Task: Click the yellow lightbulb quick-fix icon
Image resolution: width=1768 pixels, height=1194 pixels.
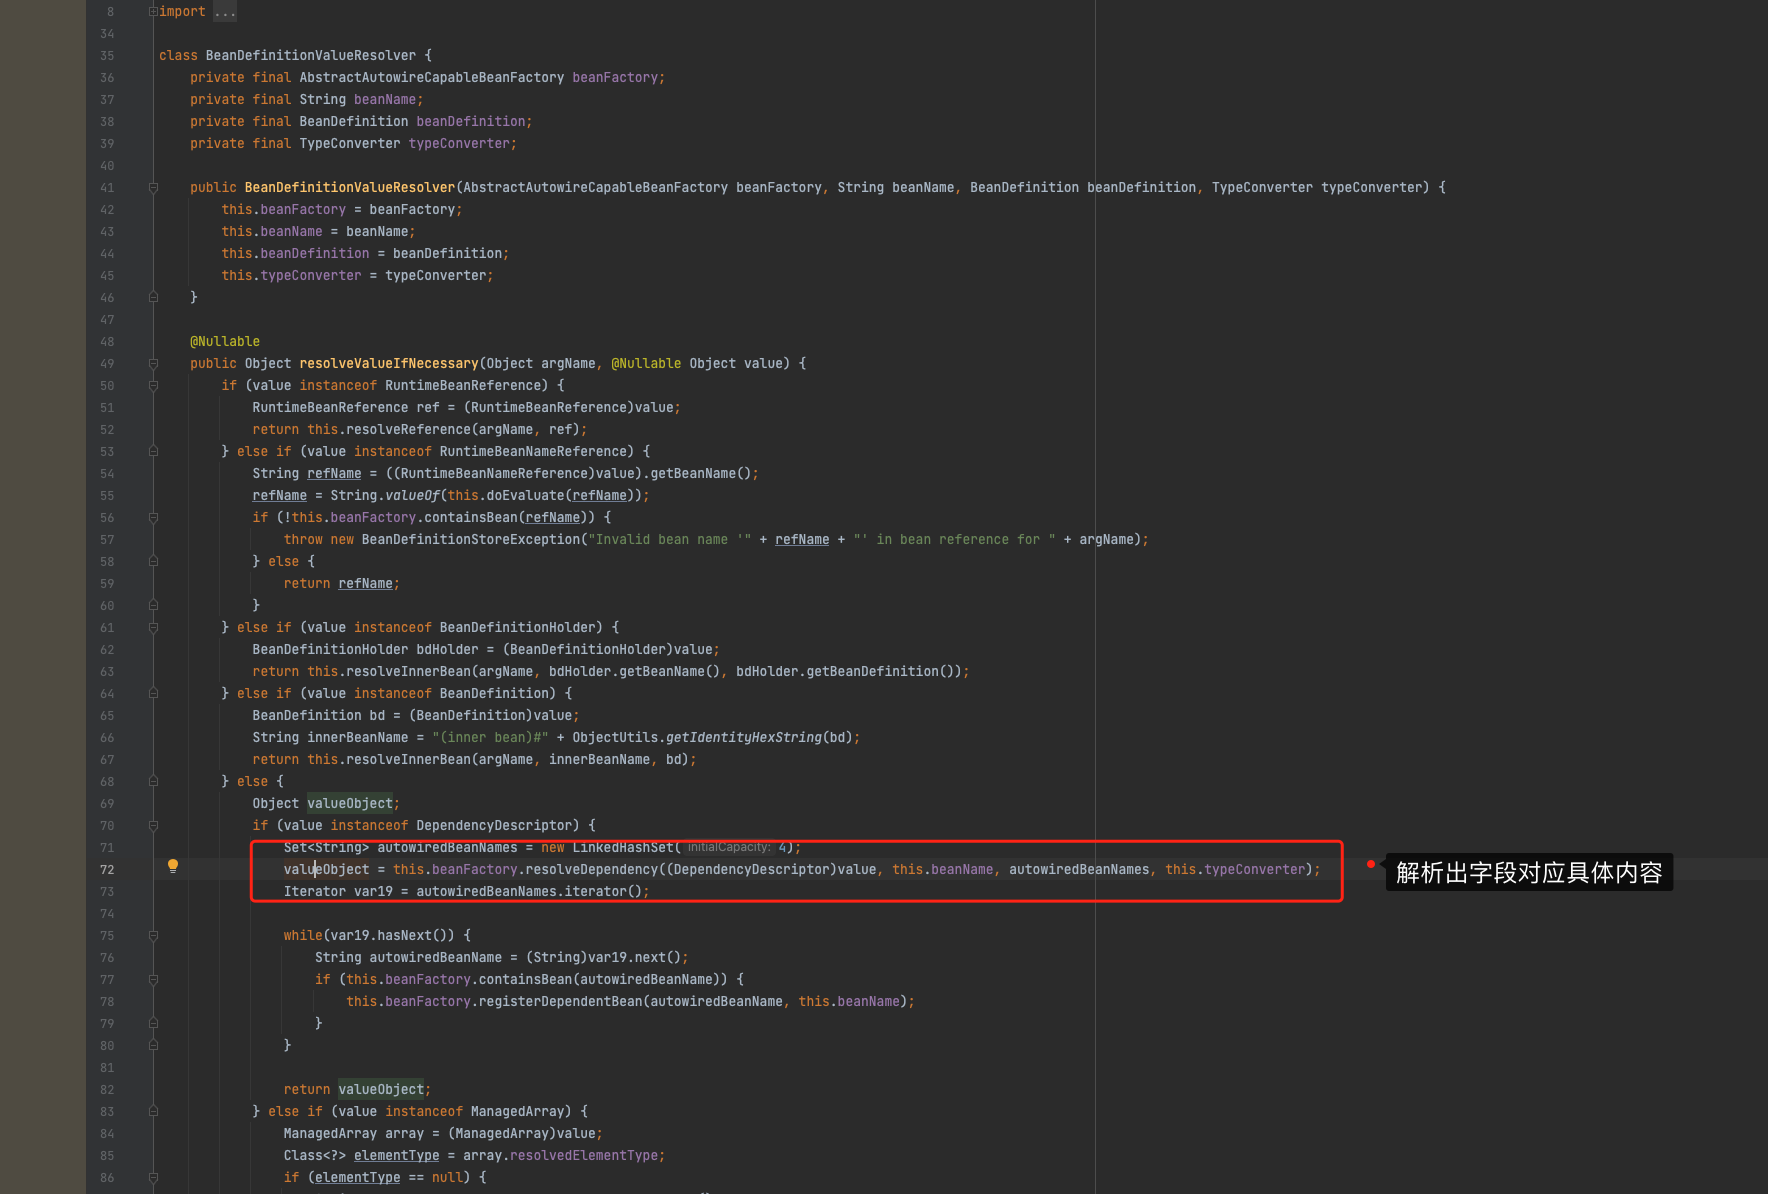Action: pyautogui.click(x=173, y=866)
